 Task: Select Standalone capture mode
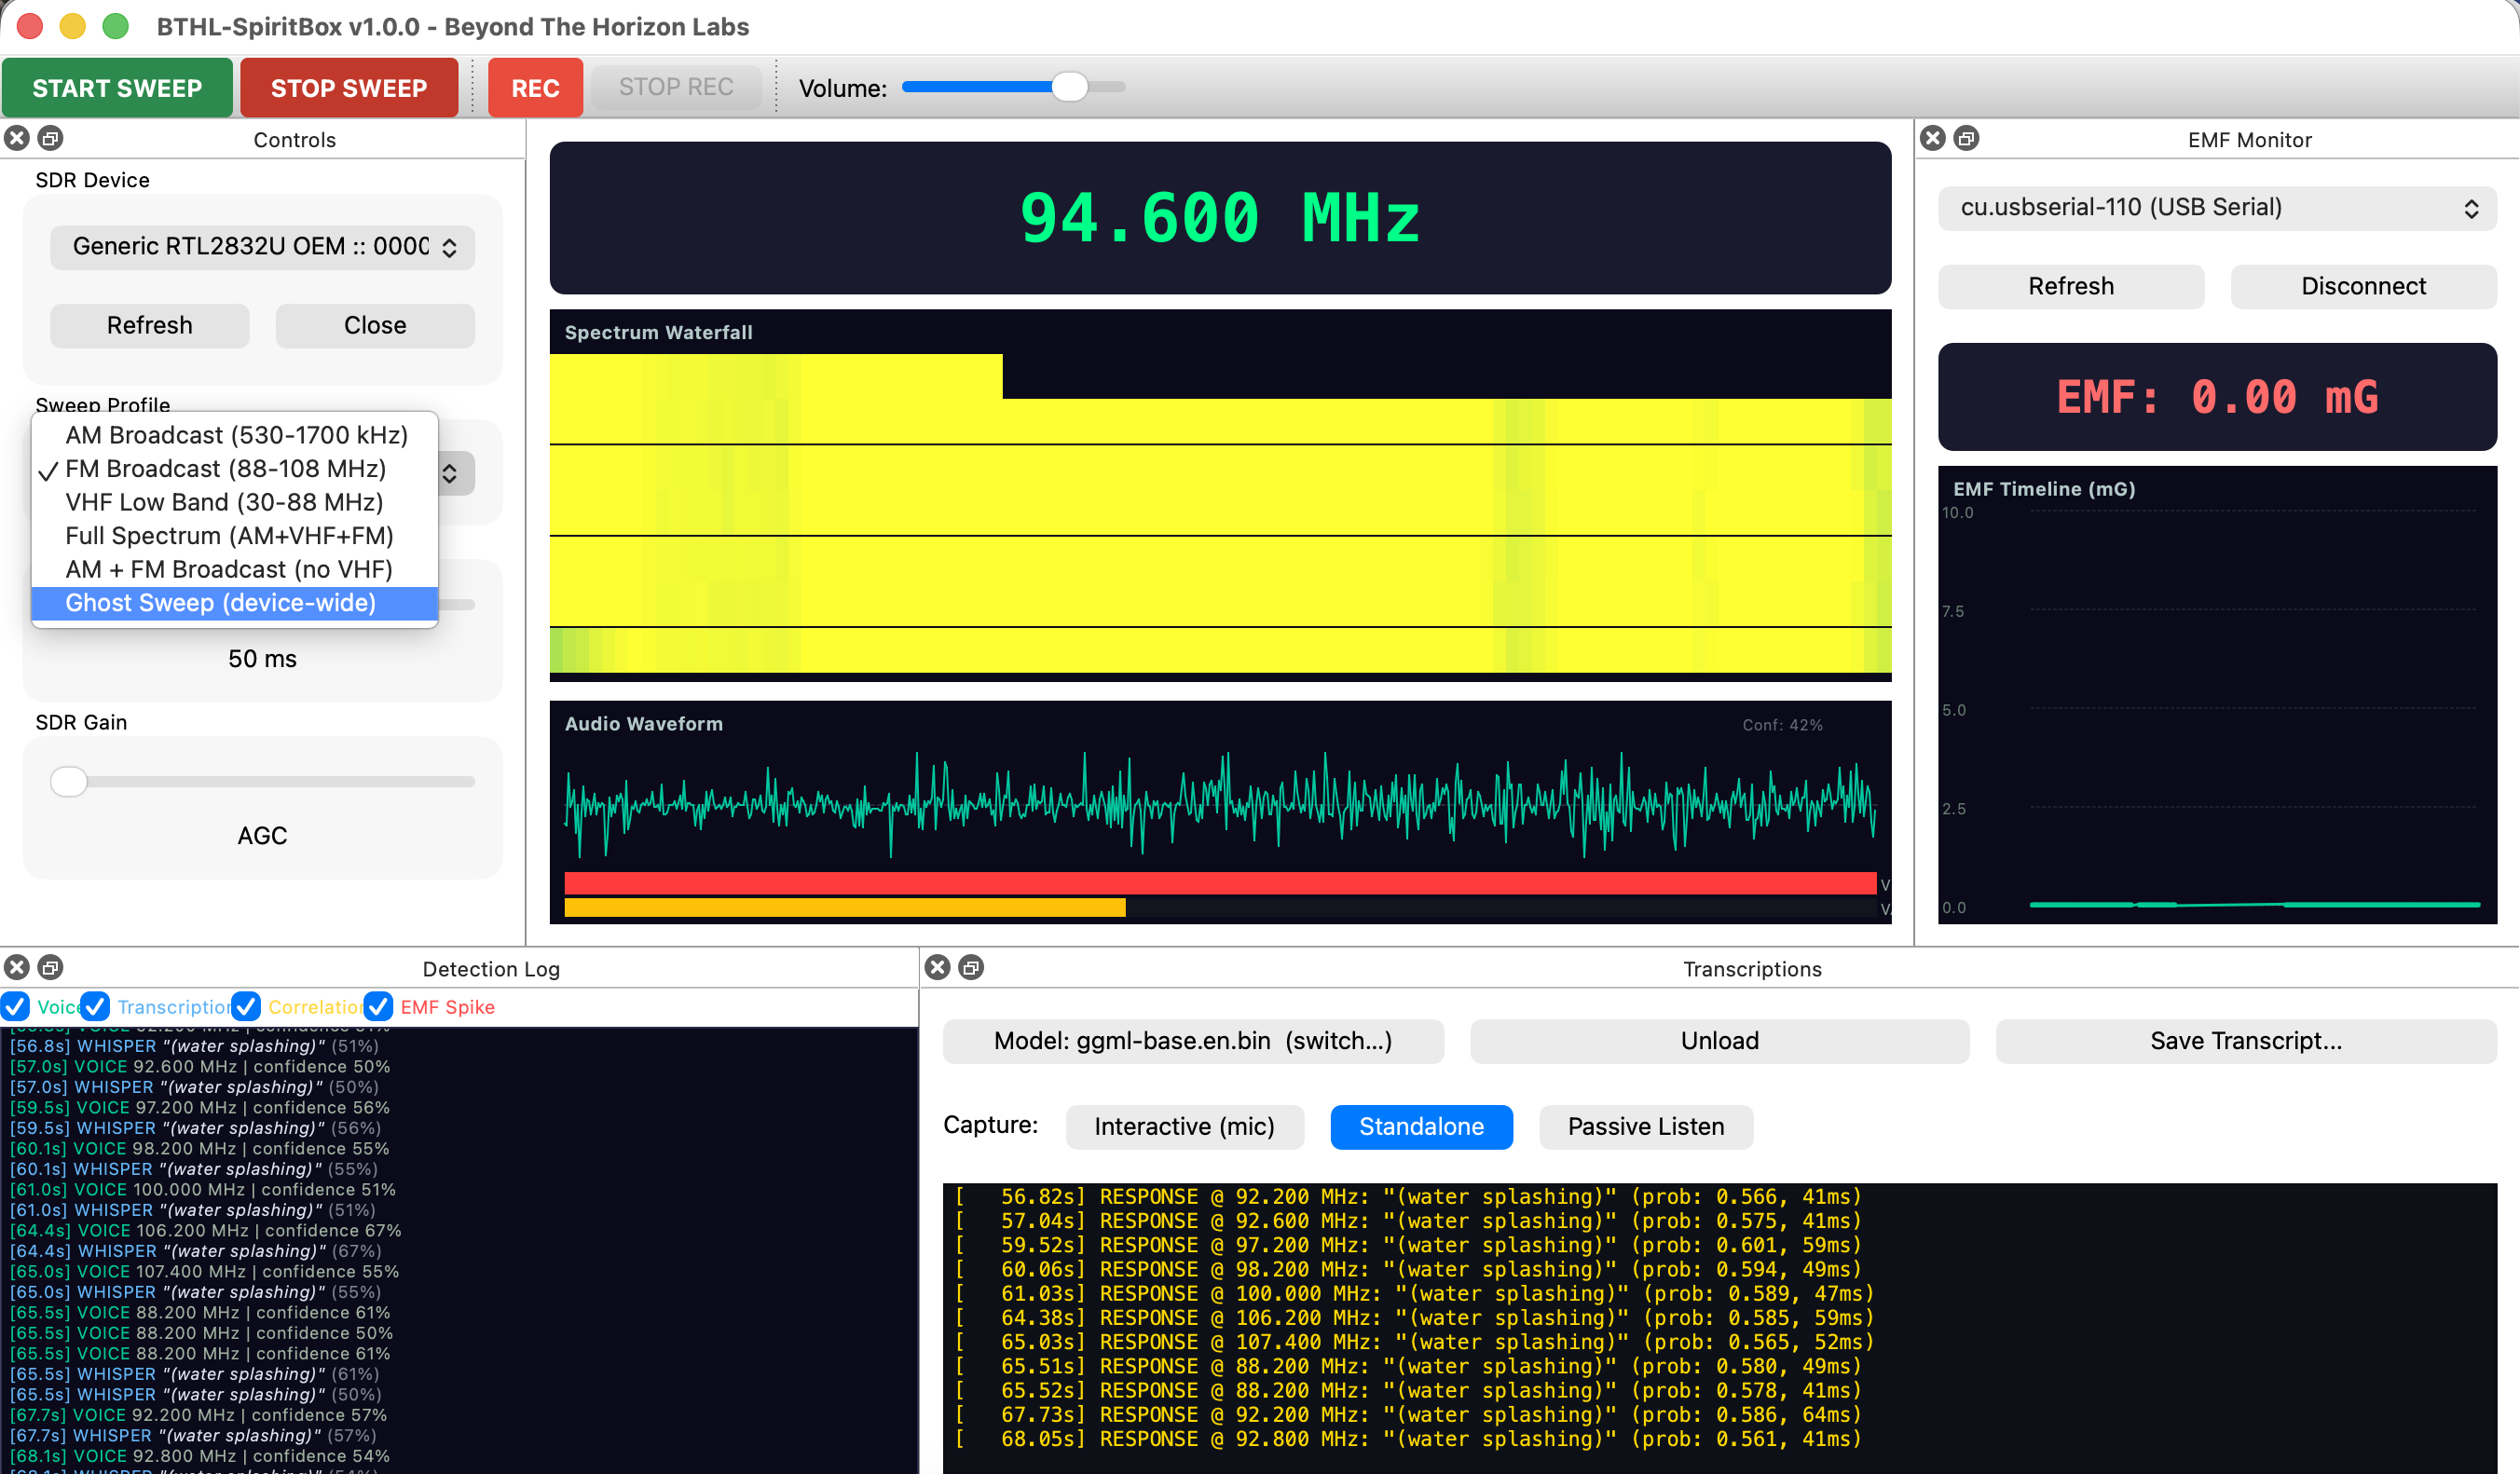tap(1421, 1127)
